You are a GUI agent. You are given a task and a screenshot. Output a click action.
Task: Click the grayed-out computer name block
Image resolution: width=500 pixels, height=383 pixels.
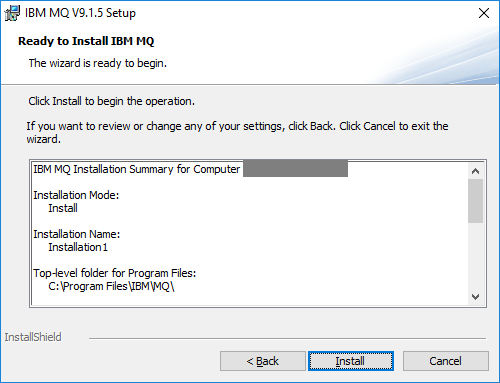(295, 168)
